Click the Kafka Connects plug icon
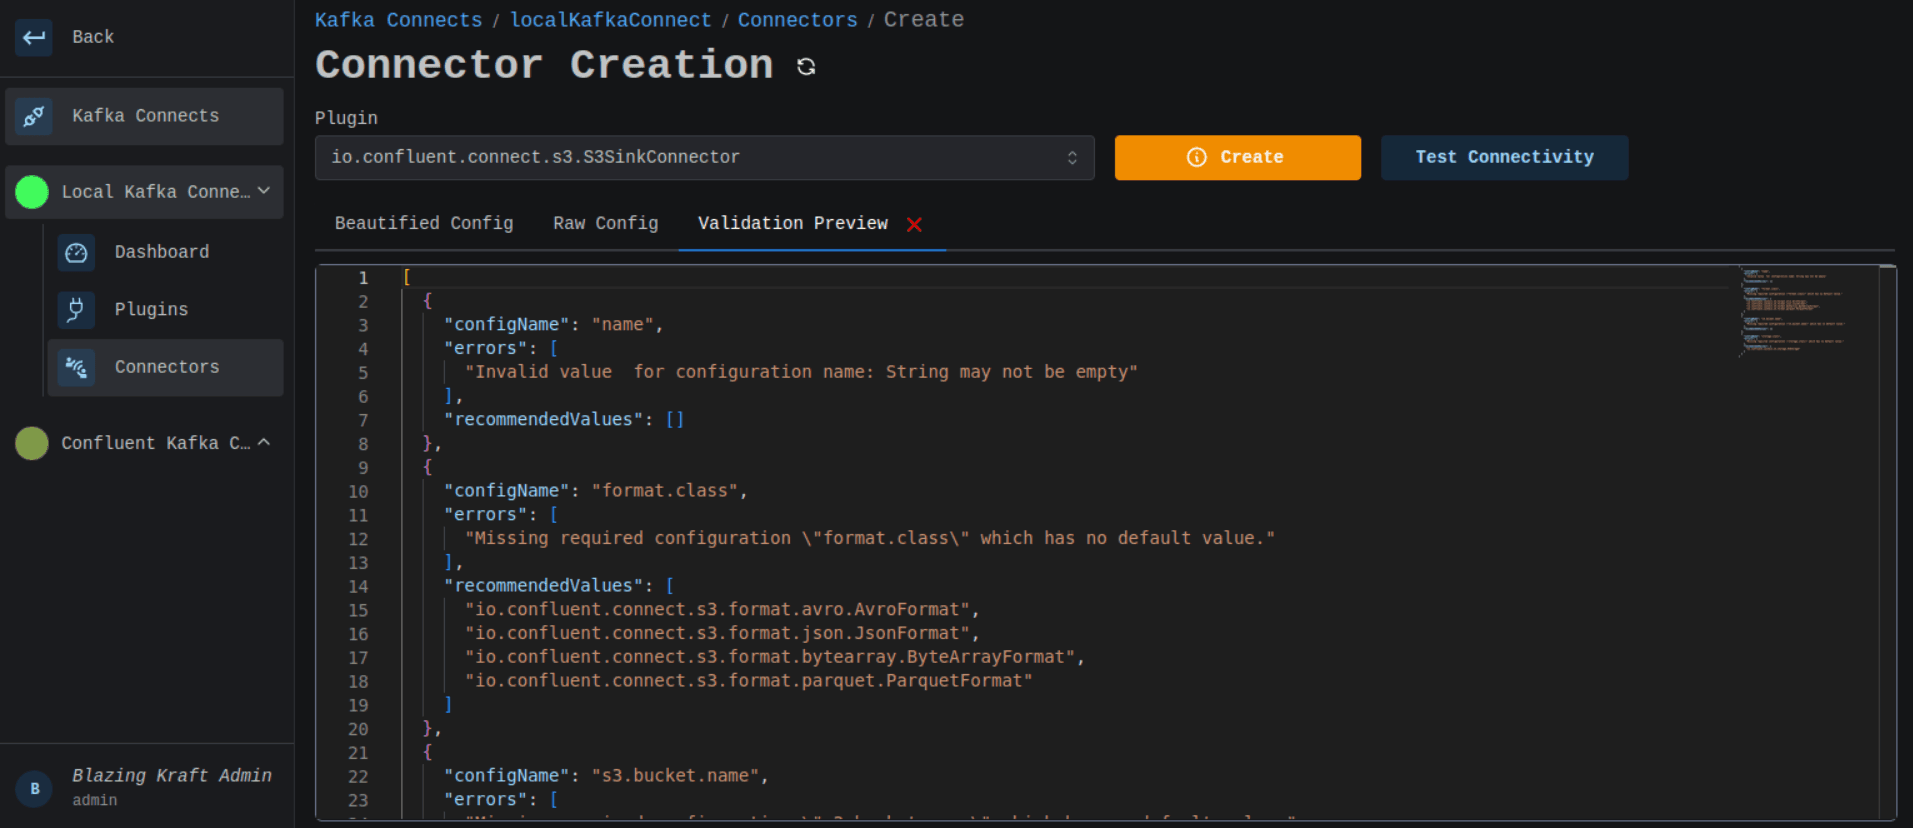1913x828 pixels. tap(34, 116)
